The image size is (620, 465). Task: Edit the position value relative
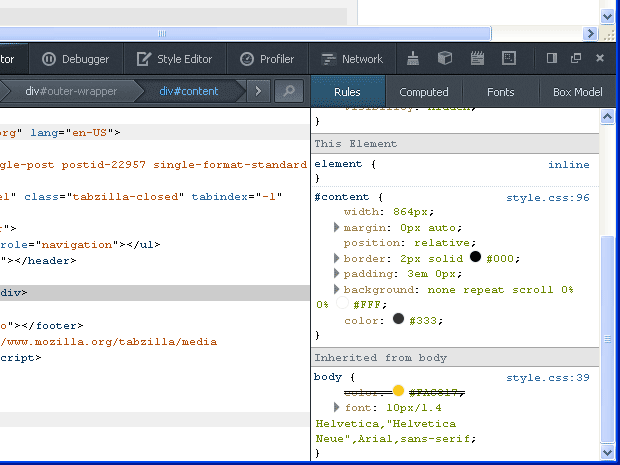(x=442, y=242)
